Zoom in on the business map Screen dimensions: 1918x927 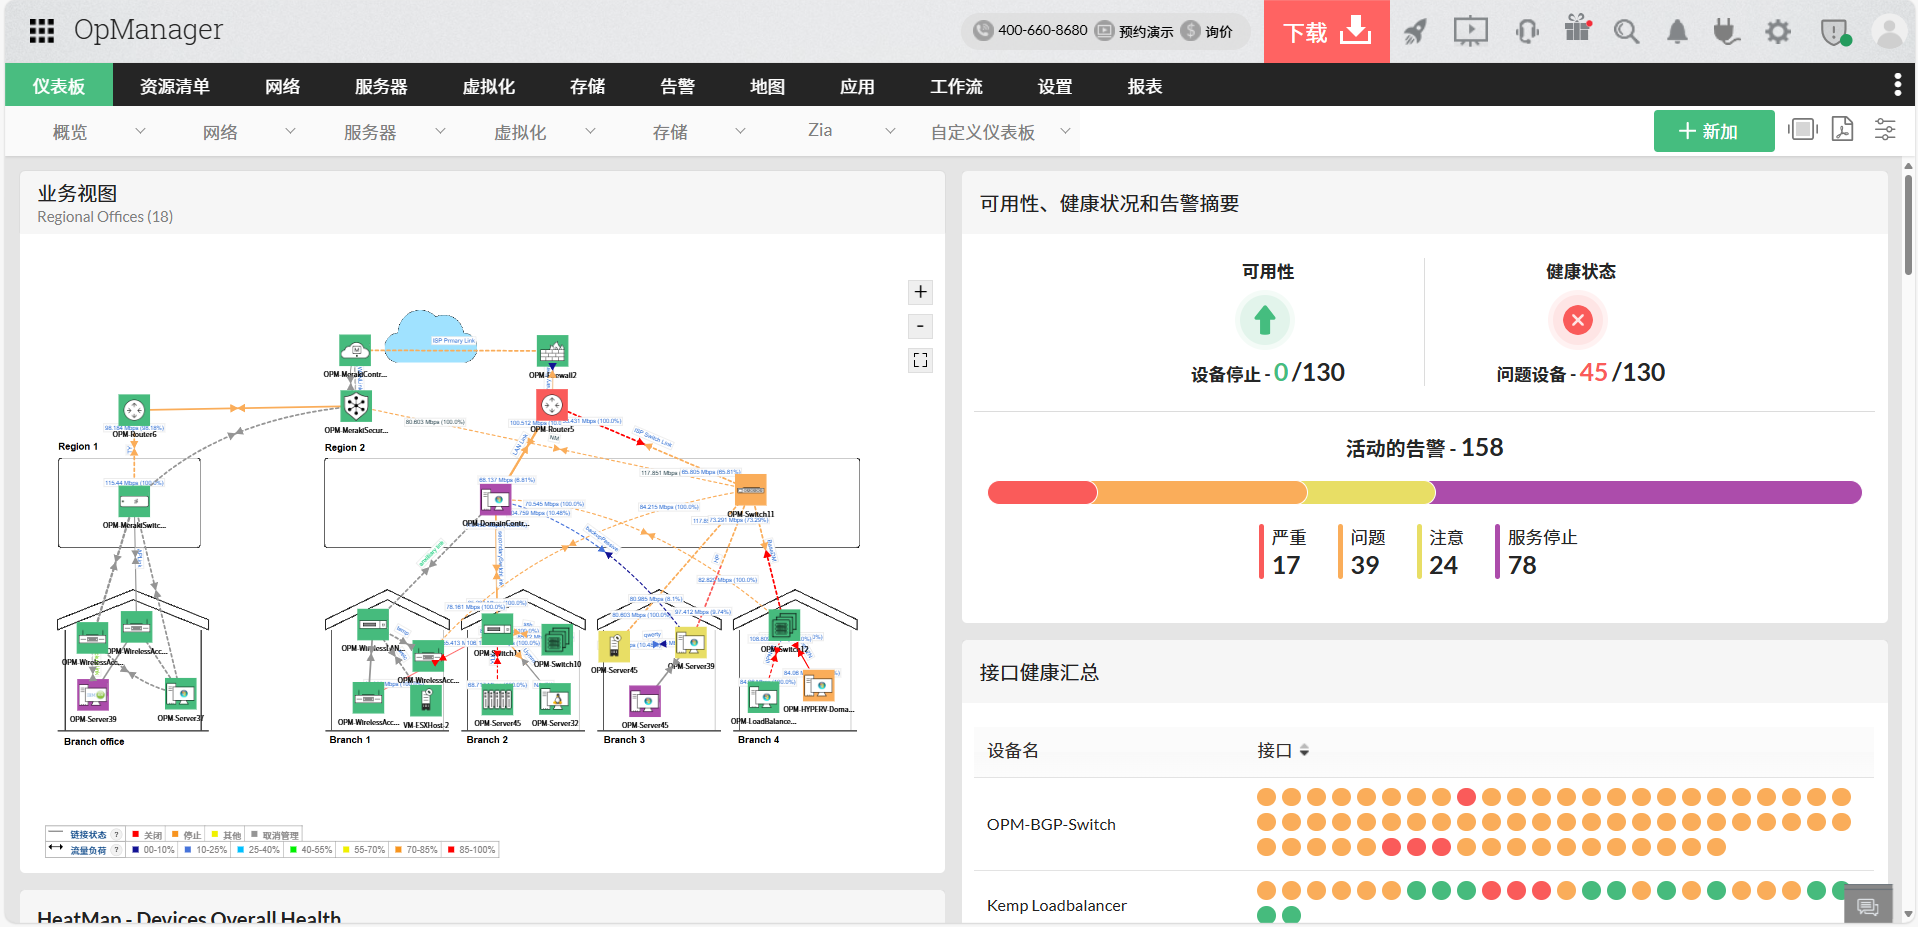[x=920, y=292]
